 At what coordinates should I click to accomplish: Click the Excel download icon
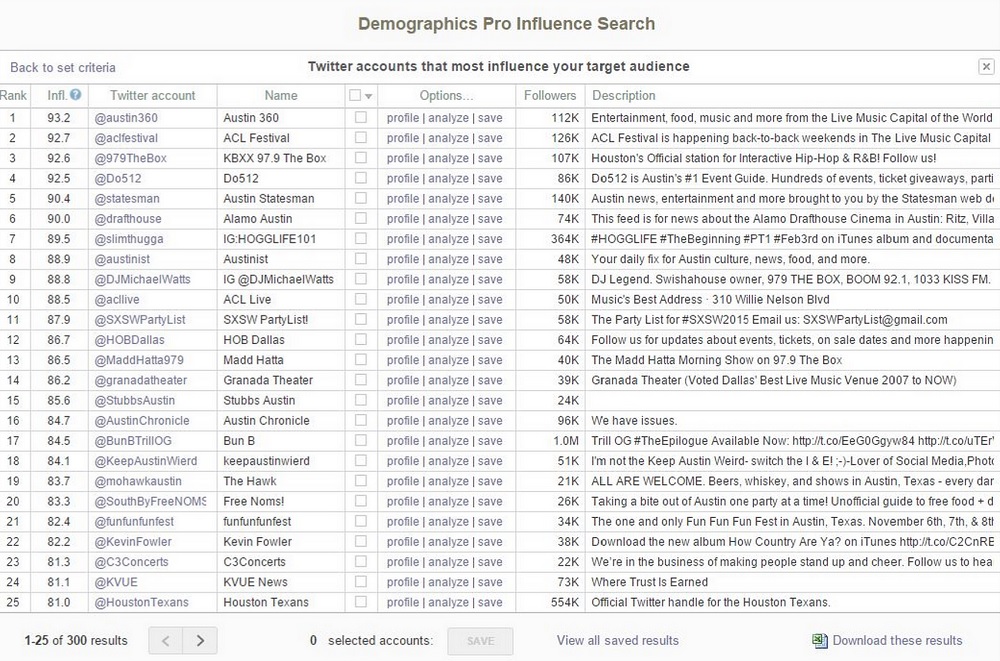coord(820,641)
